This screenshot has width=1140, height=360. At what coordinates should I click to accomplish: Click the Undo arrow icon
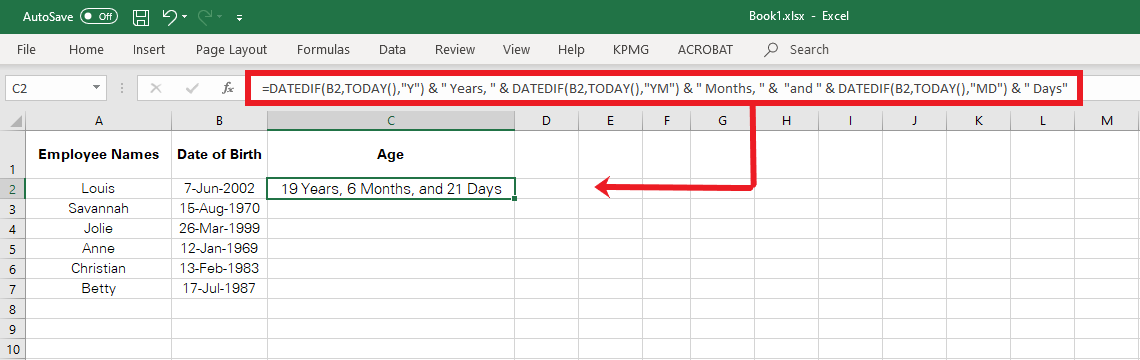(169, 16)
